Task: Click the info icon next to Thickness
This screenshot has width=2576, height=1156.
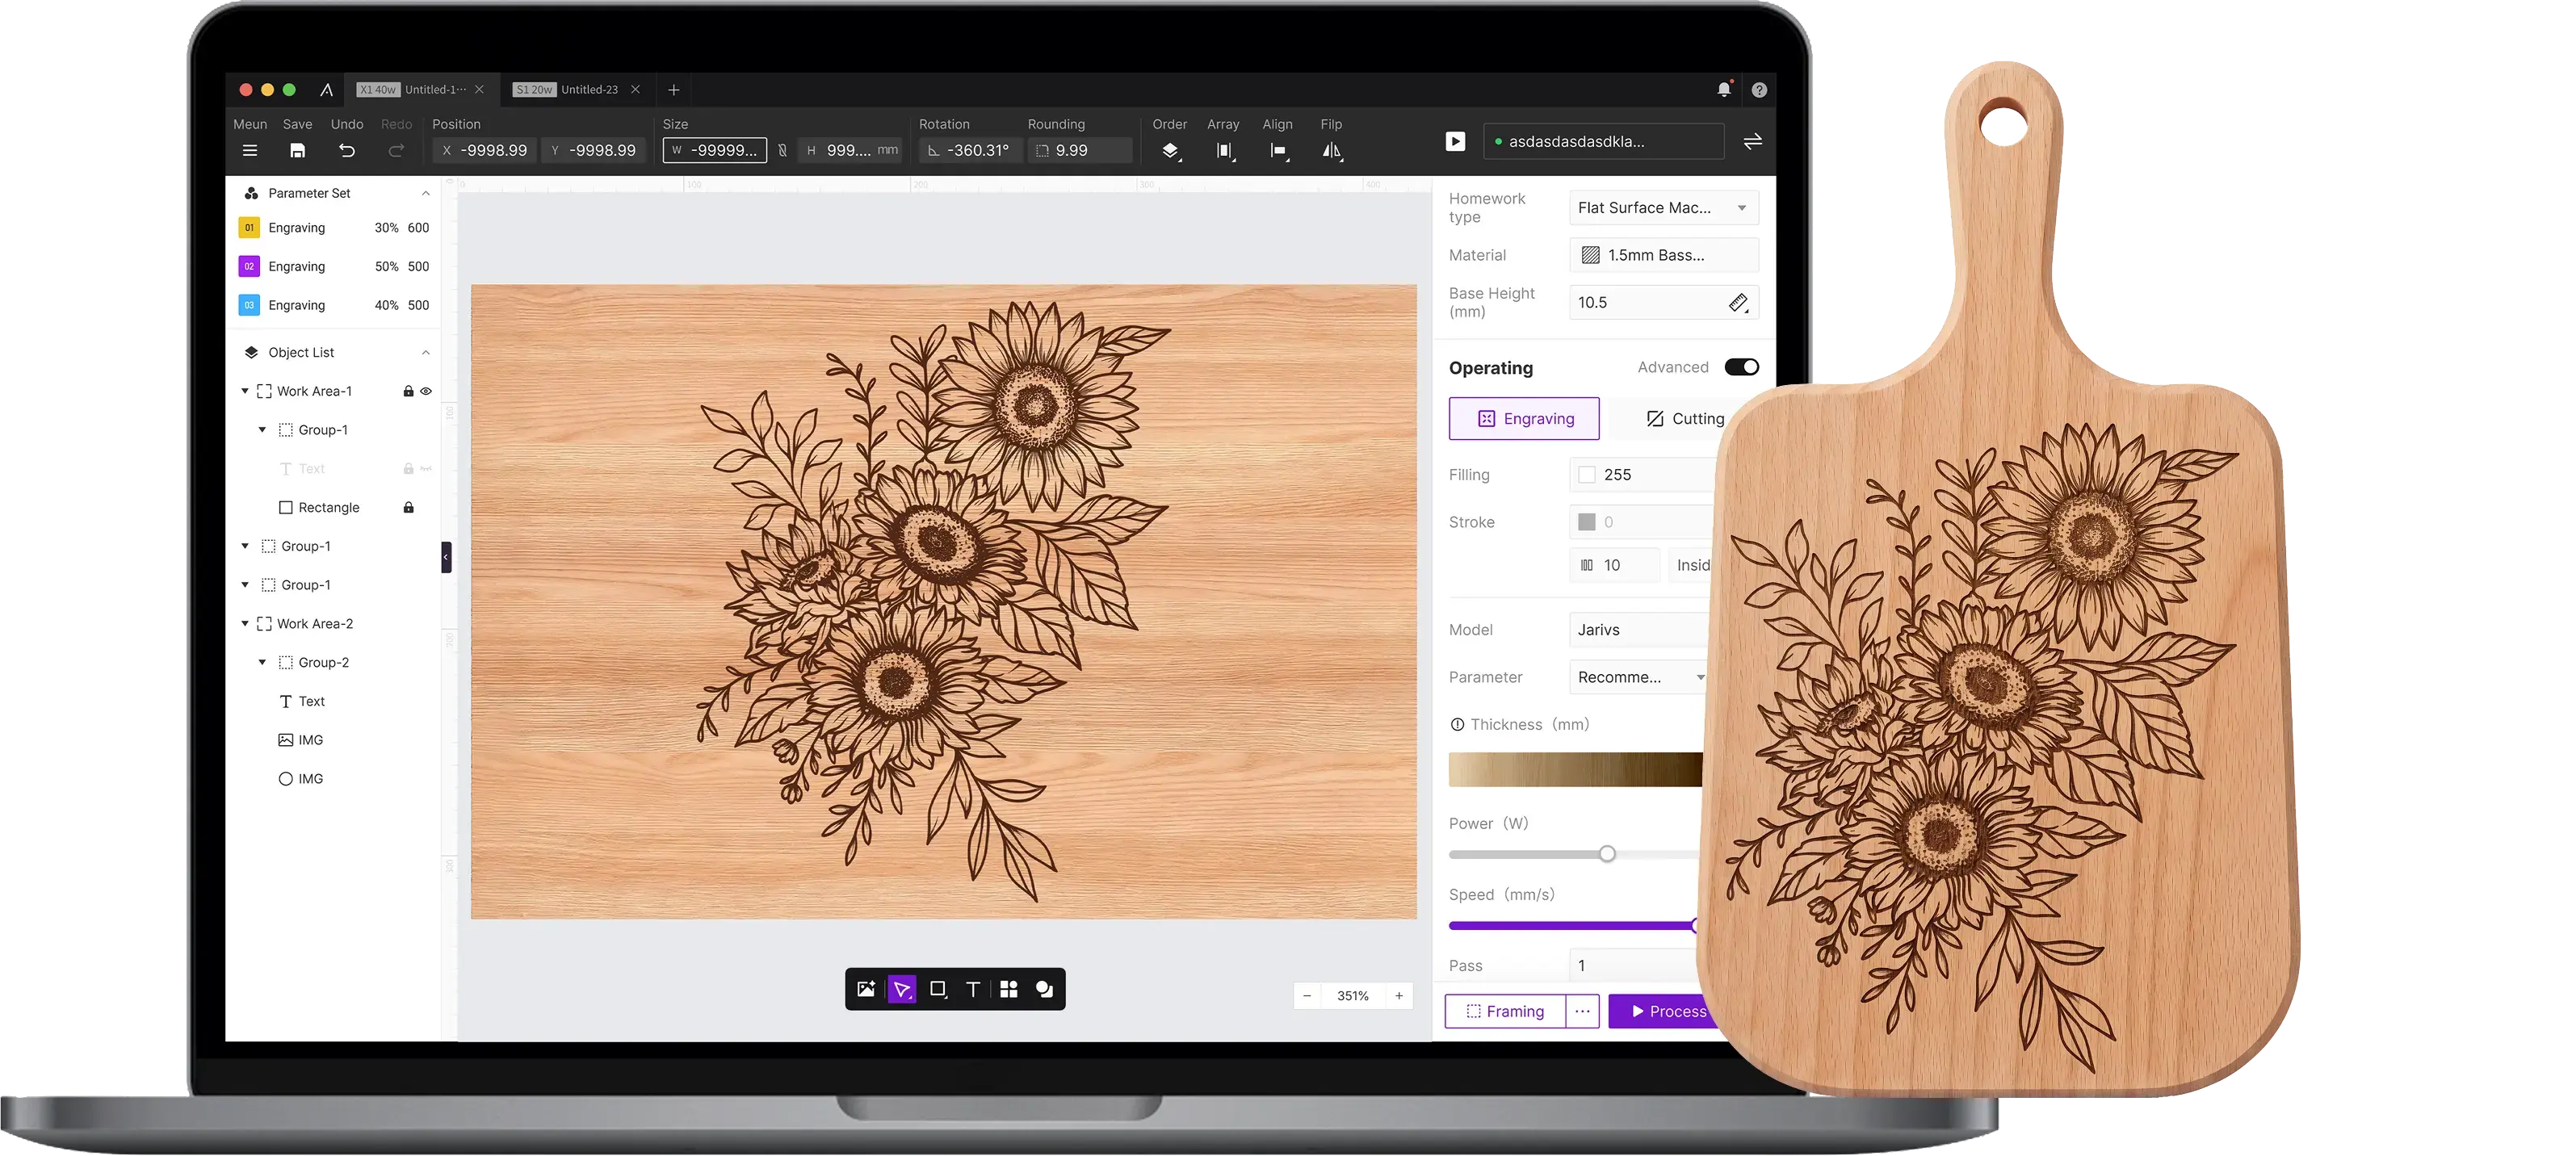Action: coord(1457,725)
